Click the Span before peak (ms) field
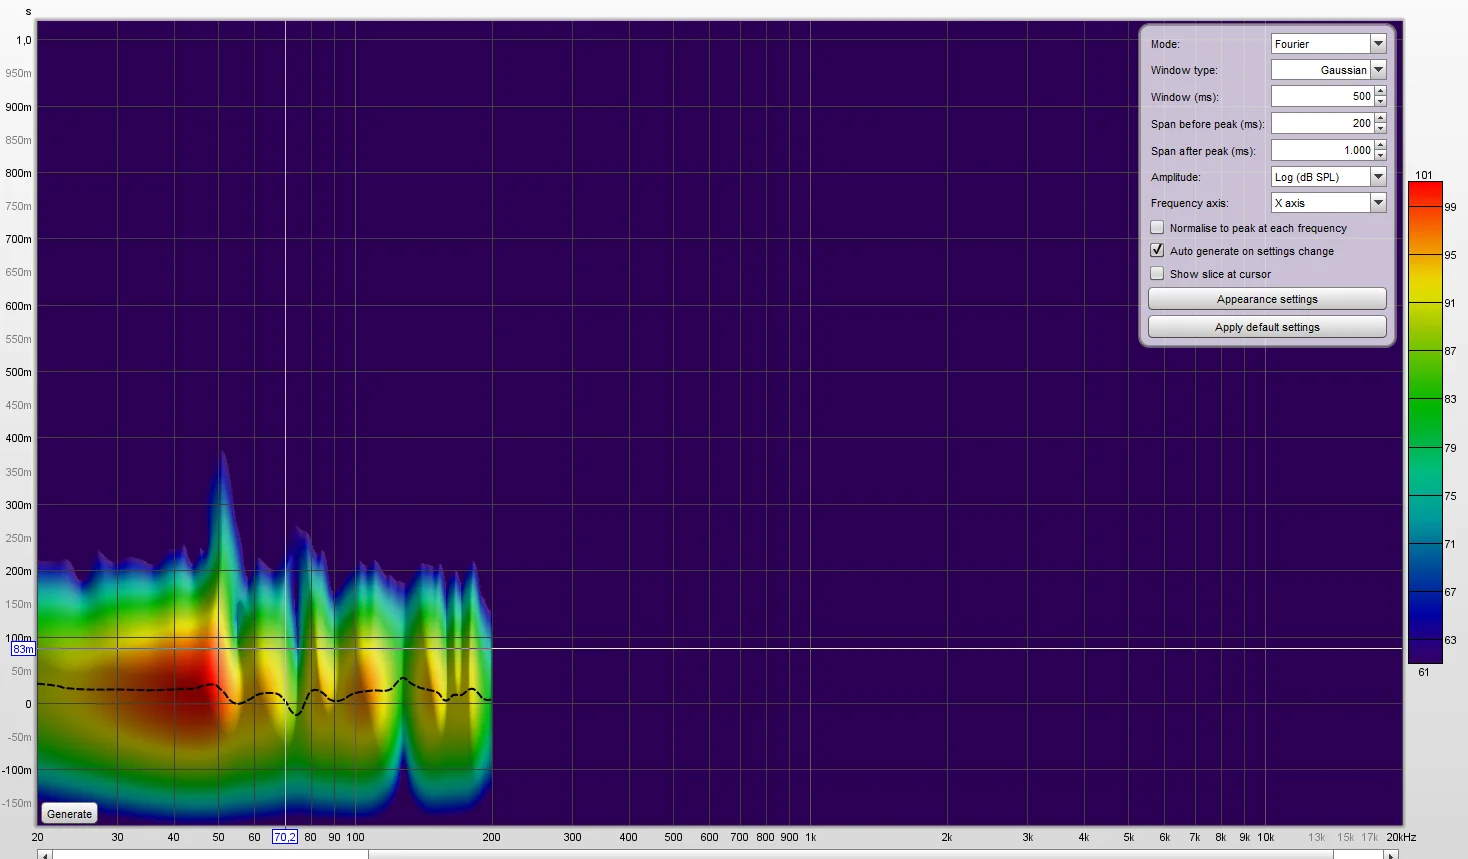The height and width of the screenshot is (859, 1468). [1322, 124]
